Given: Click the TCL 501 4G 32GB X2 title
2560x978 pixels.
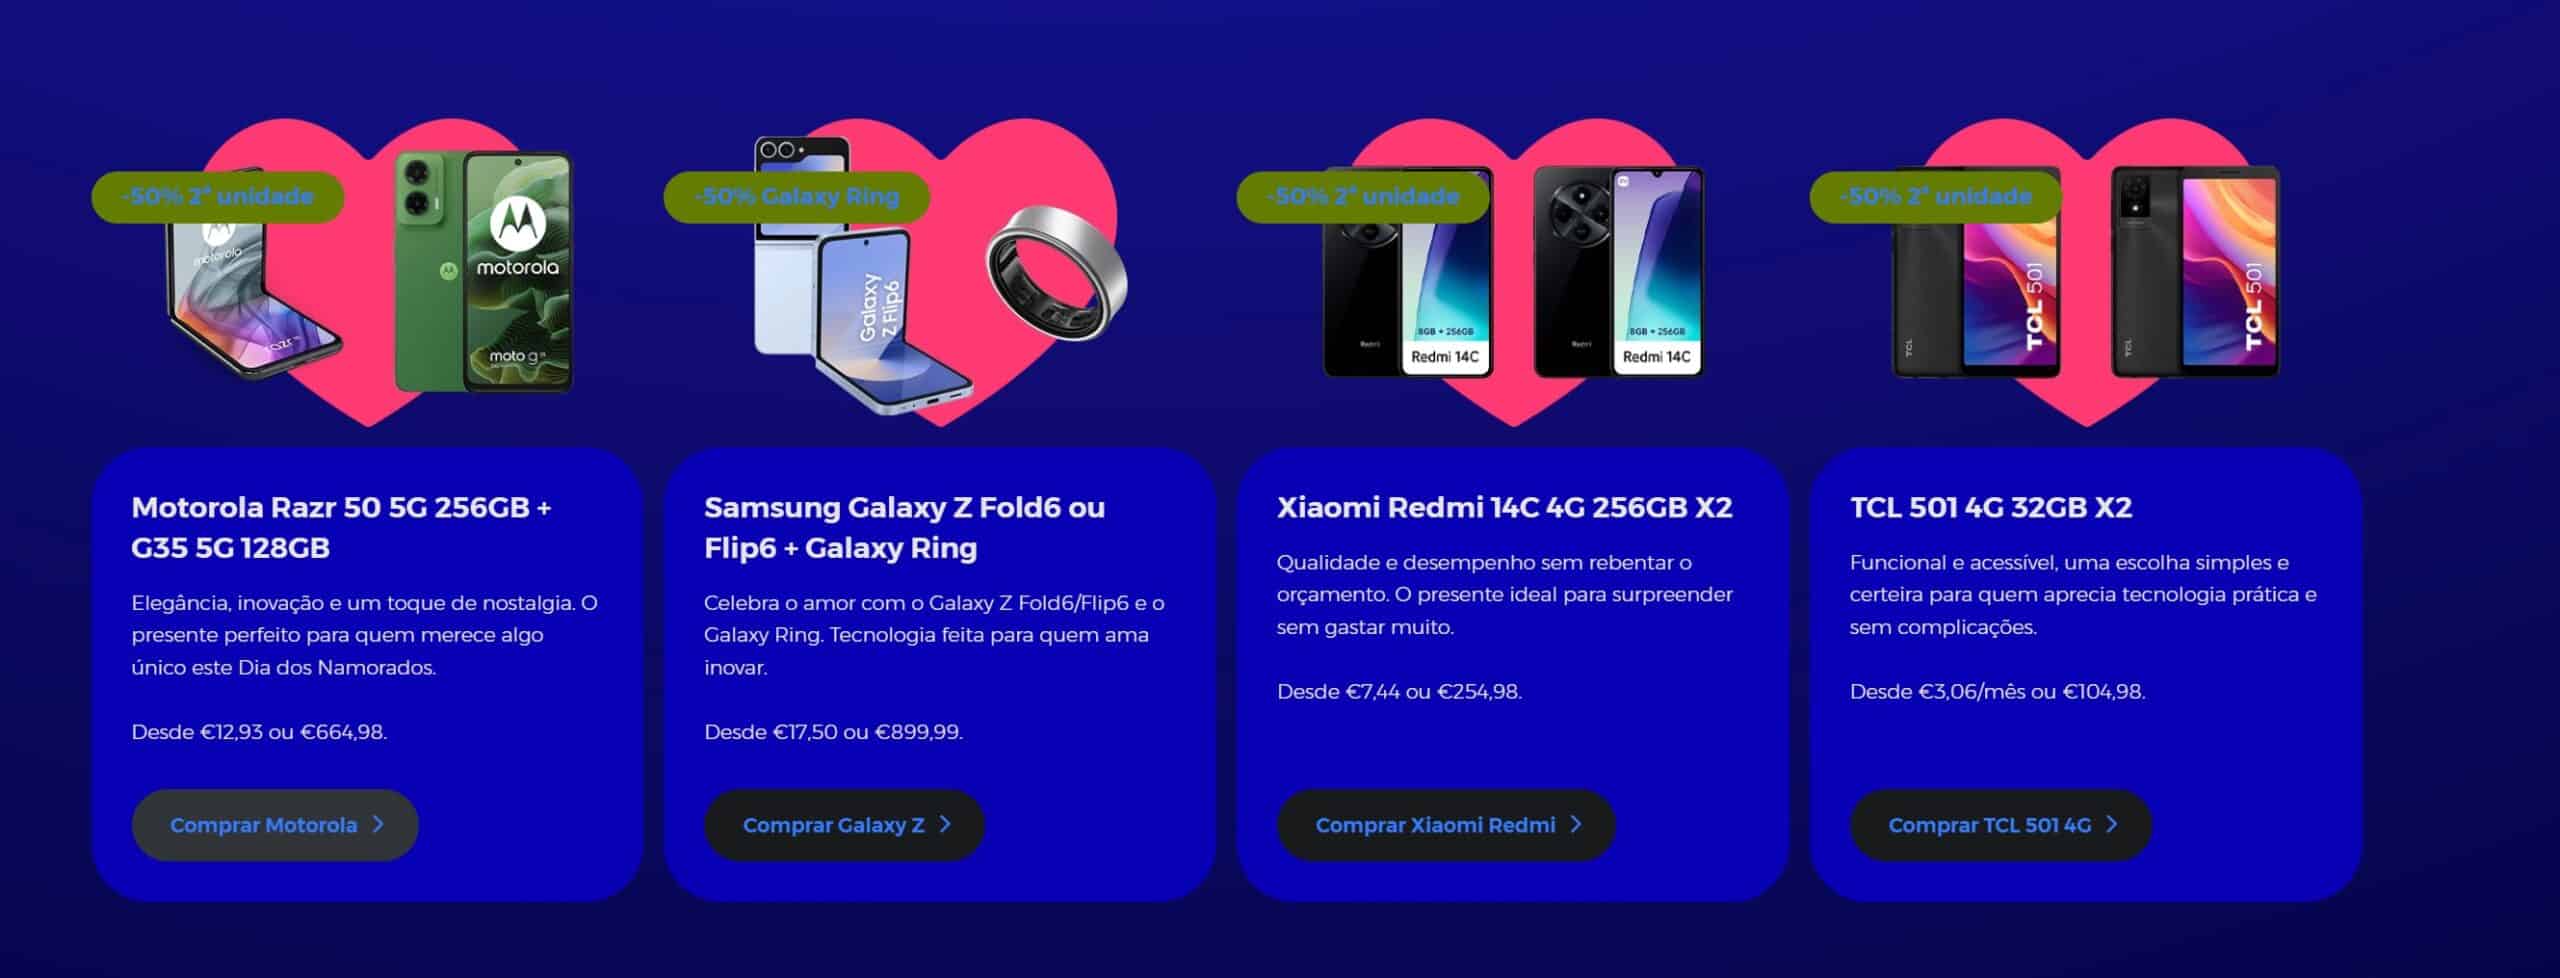Looking at the screenshot, I should pos(1991,507).
